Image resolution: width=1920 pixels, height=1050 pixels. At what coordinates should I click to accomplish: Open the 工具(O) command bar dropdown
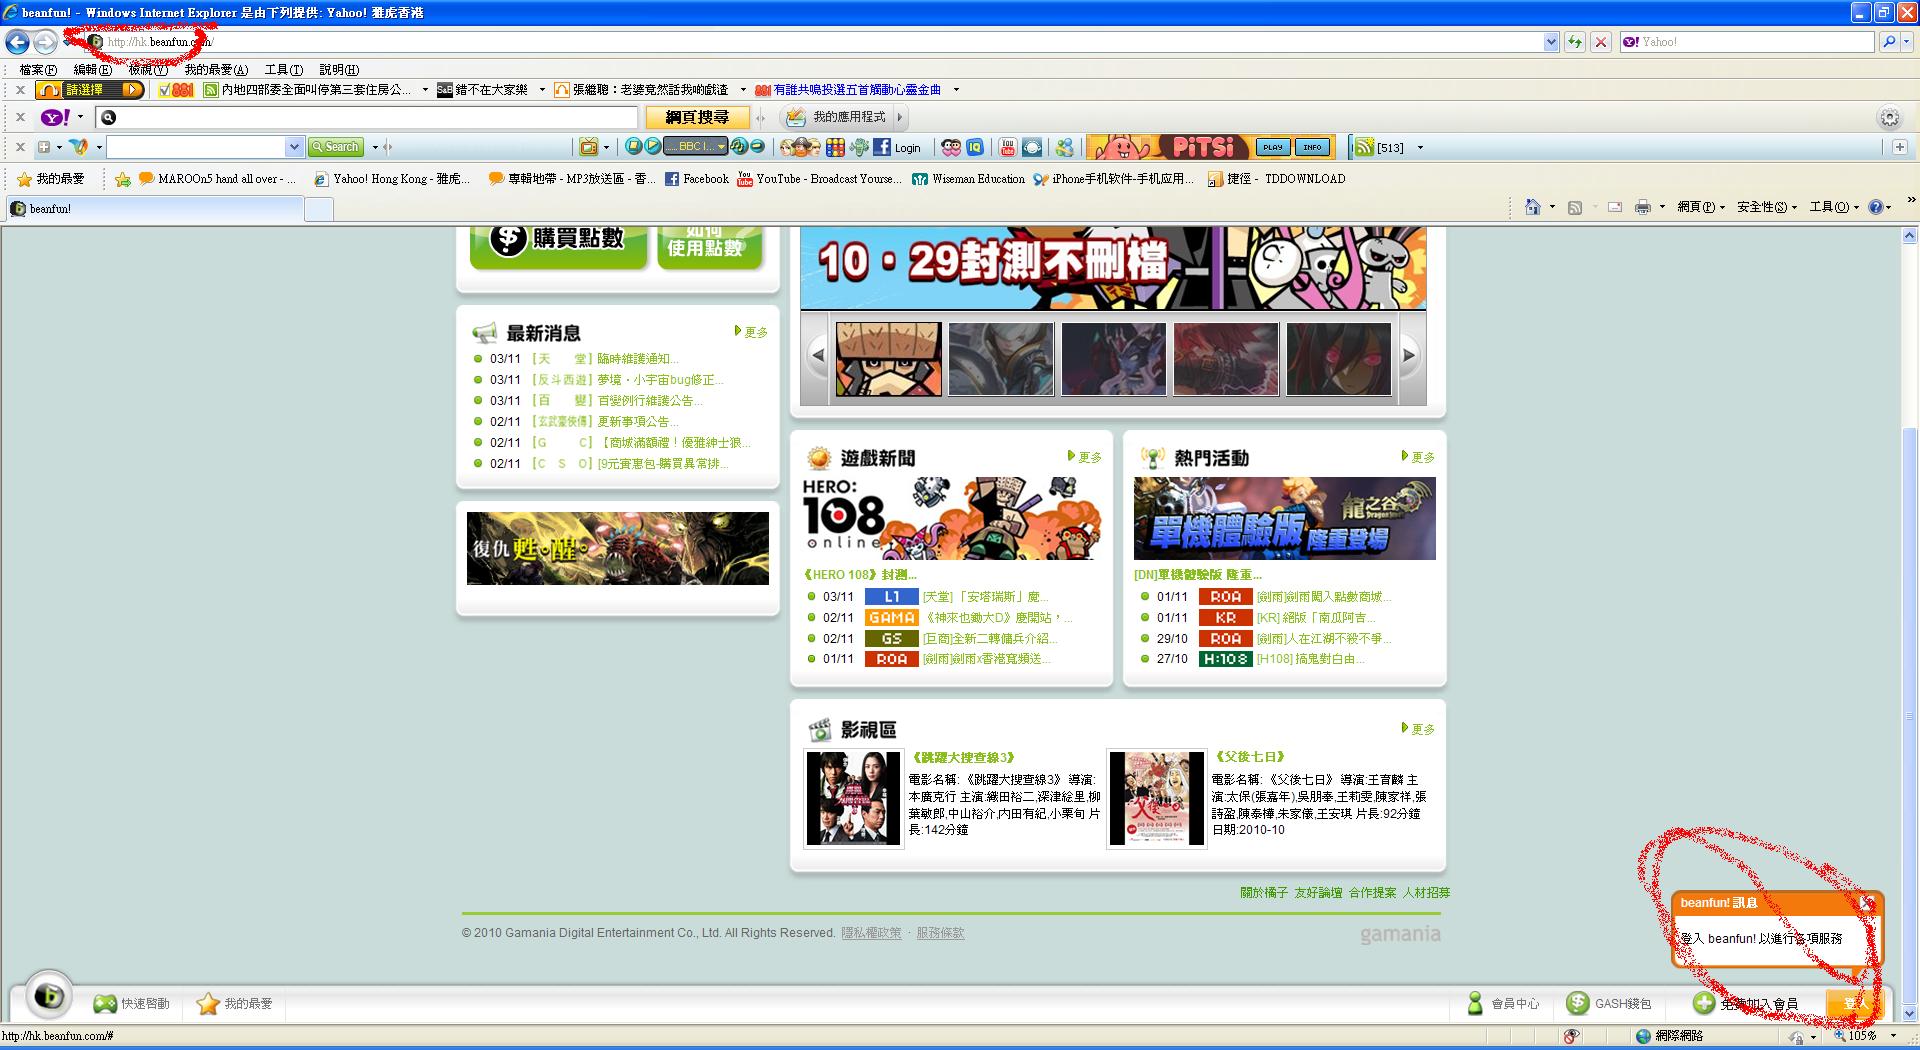click(x=1834, y=207)
